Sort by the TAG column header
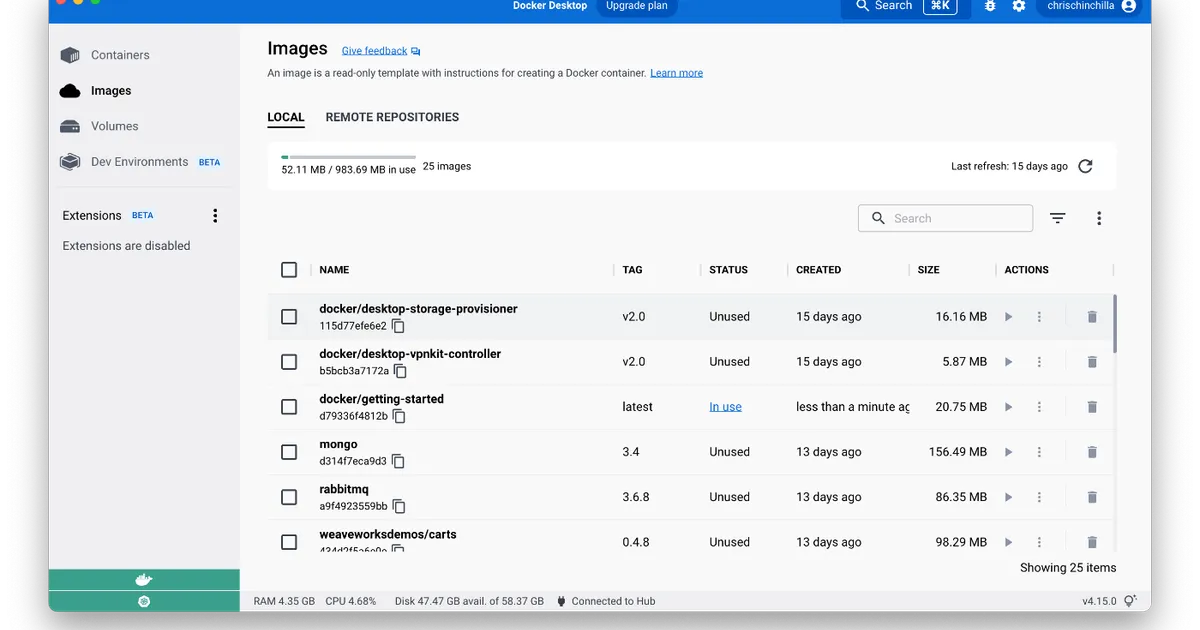Image resolution: width=1200 pixels, height=630 pixels. pos(632,270)
